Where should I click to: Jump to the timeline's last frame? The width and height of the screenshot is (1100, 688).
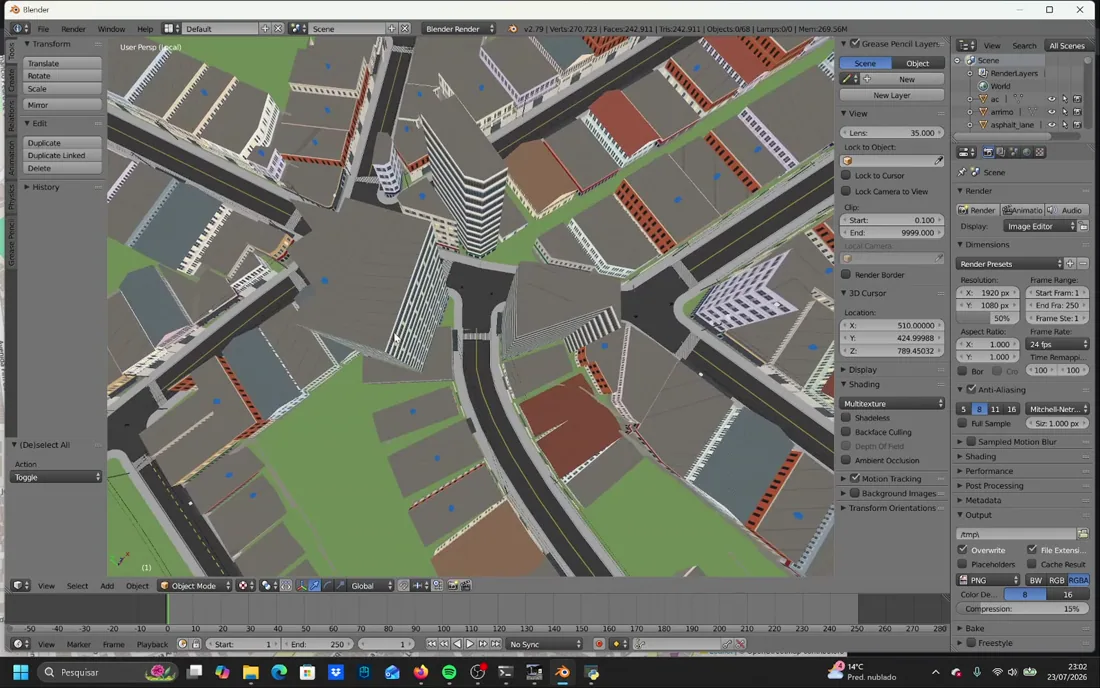pyautogui.click(x=496, y=644)
